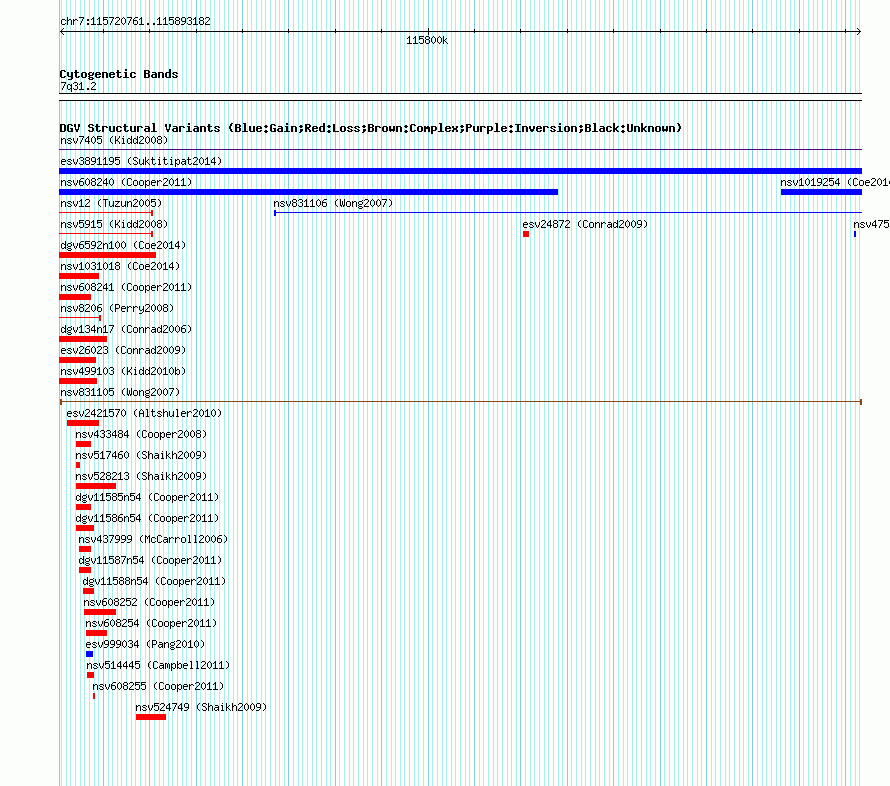Open the dgv6592n100 (Coe2014) variant
This screenshot has width=890, height=786.
tap(123, 245)
